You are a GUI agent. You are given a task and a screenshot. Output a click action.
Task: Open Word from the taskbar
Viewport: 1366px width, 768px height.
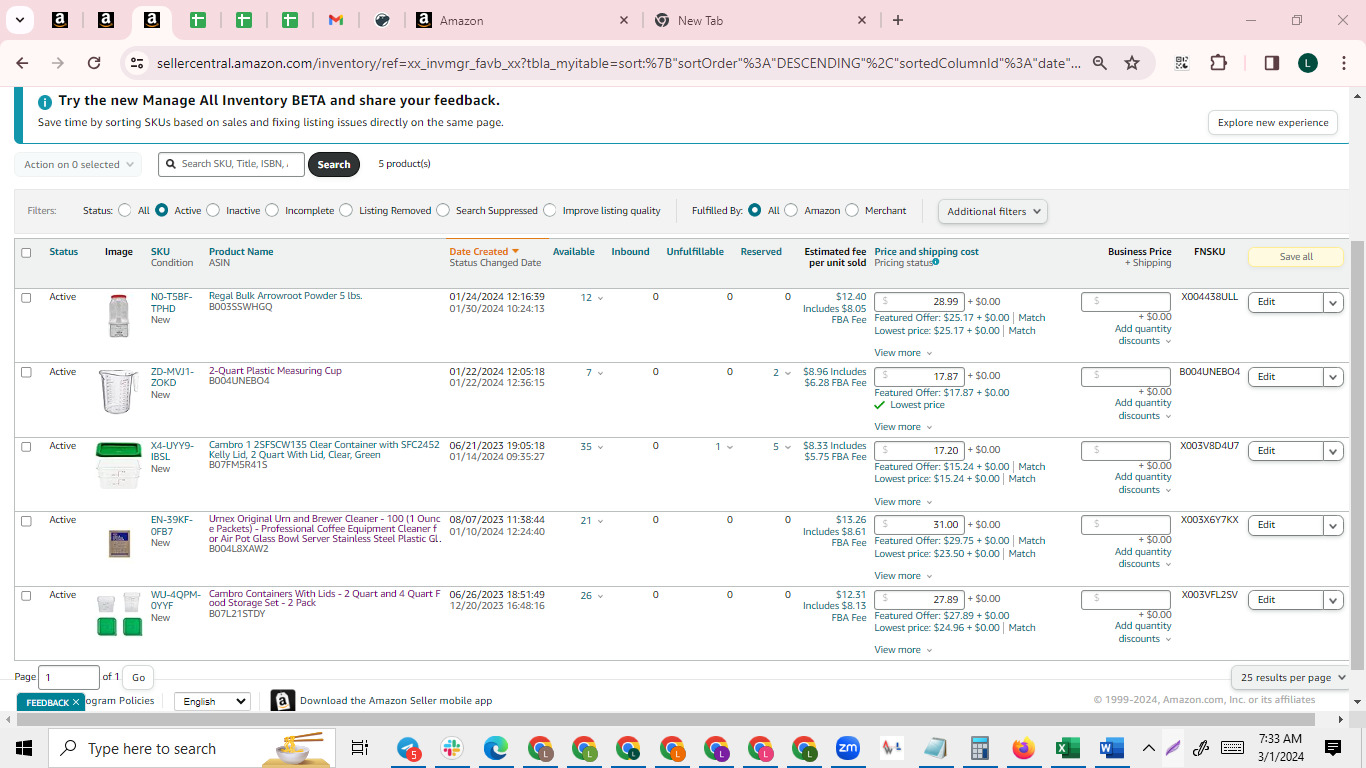(x=1110, y=748)
